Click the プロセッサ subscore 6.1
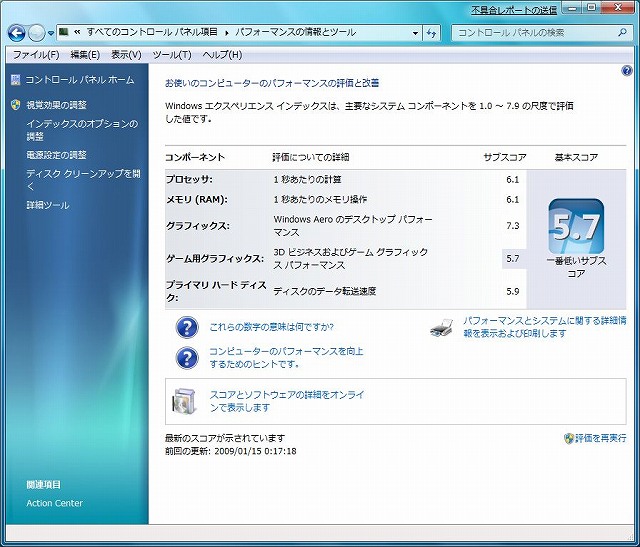Viewport: 640px width, 547px height. [512, 180]
